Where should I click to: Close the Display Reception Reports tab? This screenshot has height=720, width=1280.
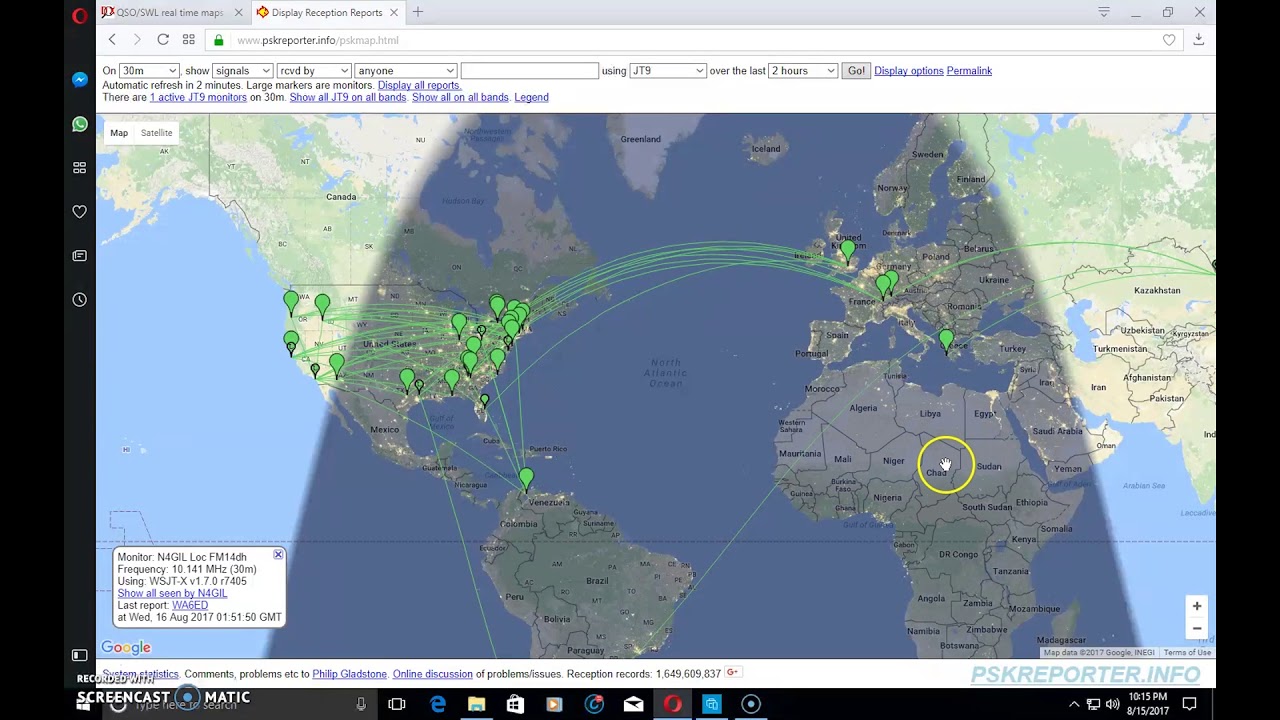[x=394, y=12]
